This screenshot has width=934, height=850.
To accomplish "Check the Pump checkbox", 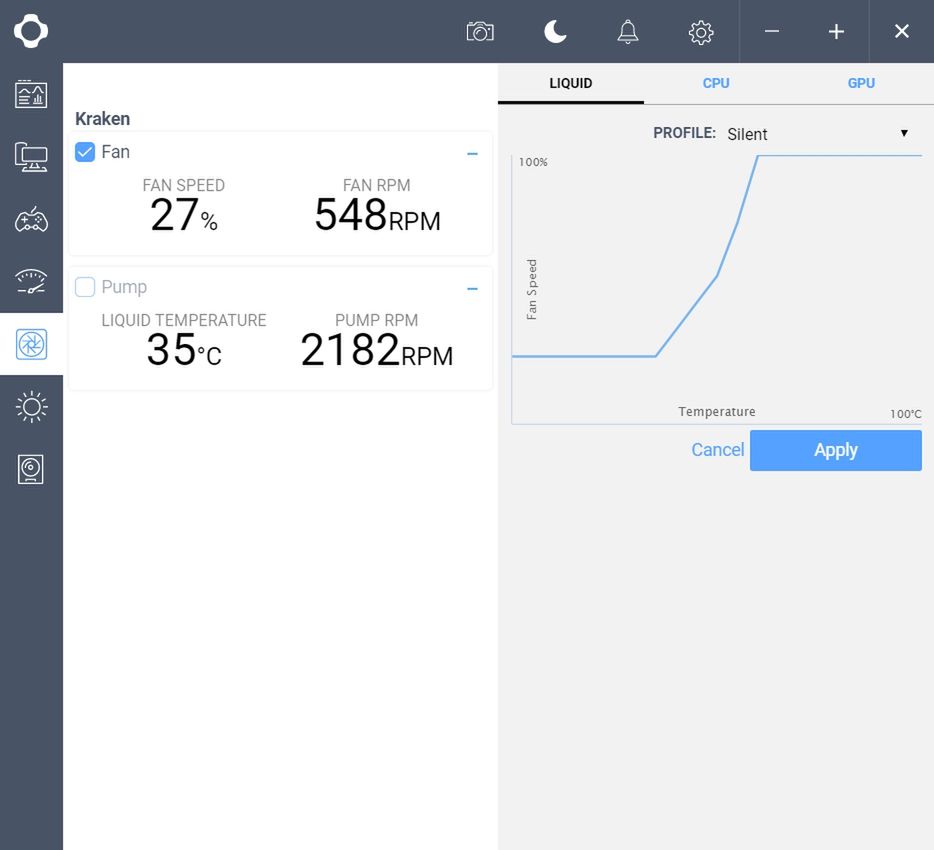I will (85, 287).
